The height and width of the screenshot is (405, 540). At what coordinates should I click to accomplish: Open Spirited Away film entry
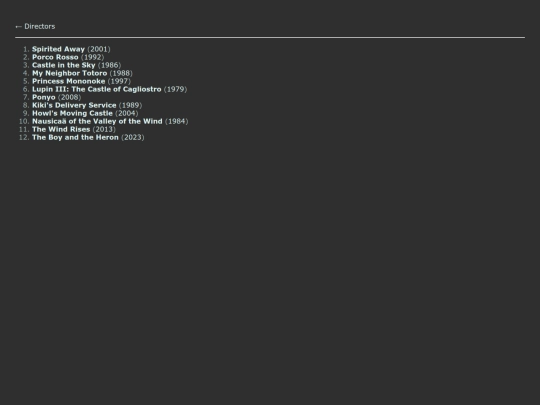[x=58, y=49]
